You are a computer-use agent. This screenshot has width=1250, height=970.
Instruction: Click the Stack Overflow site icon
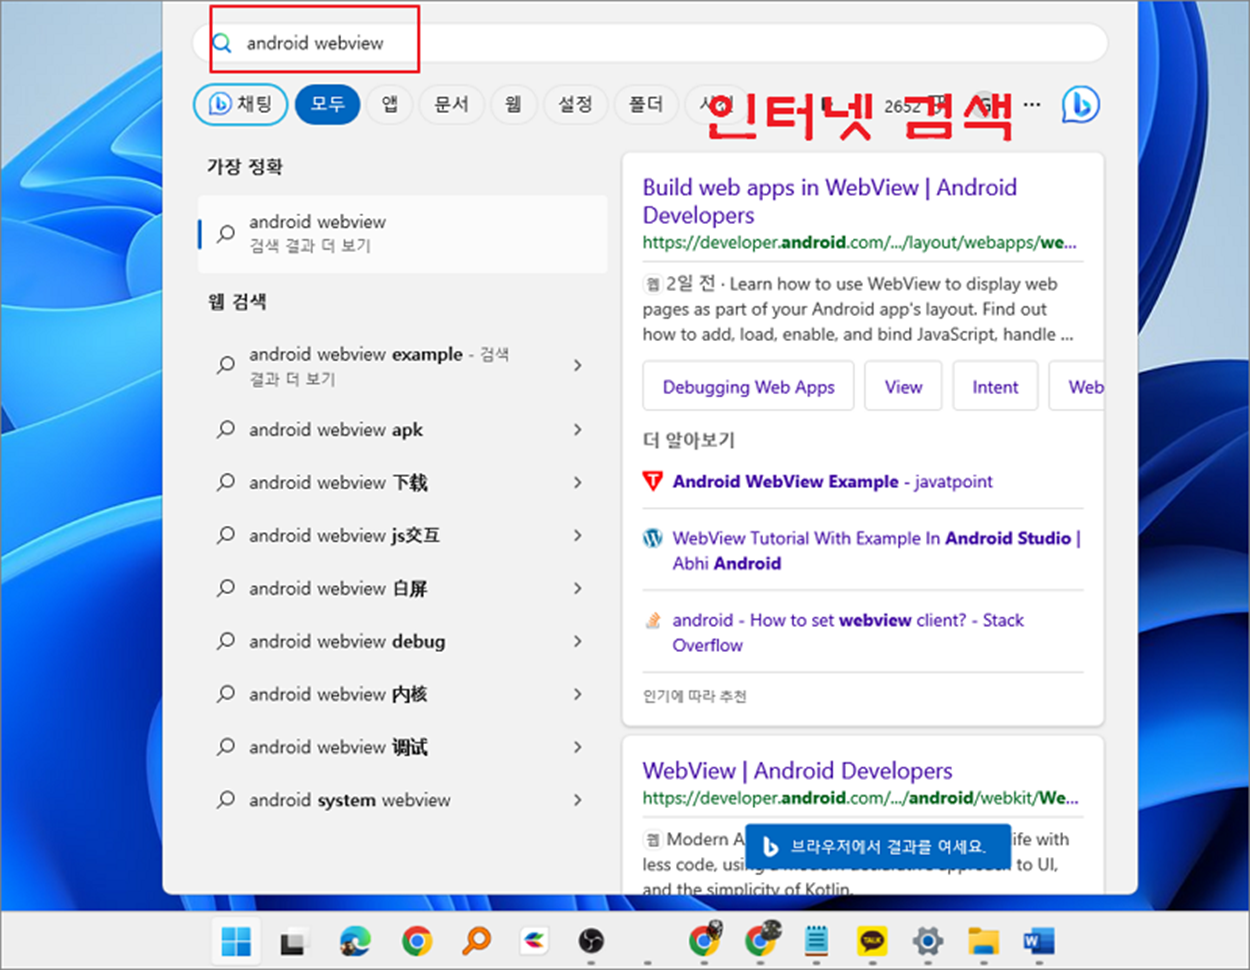[652, 620]
